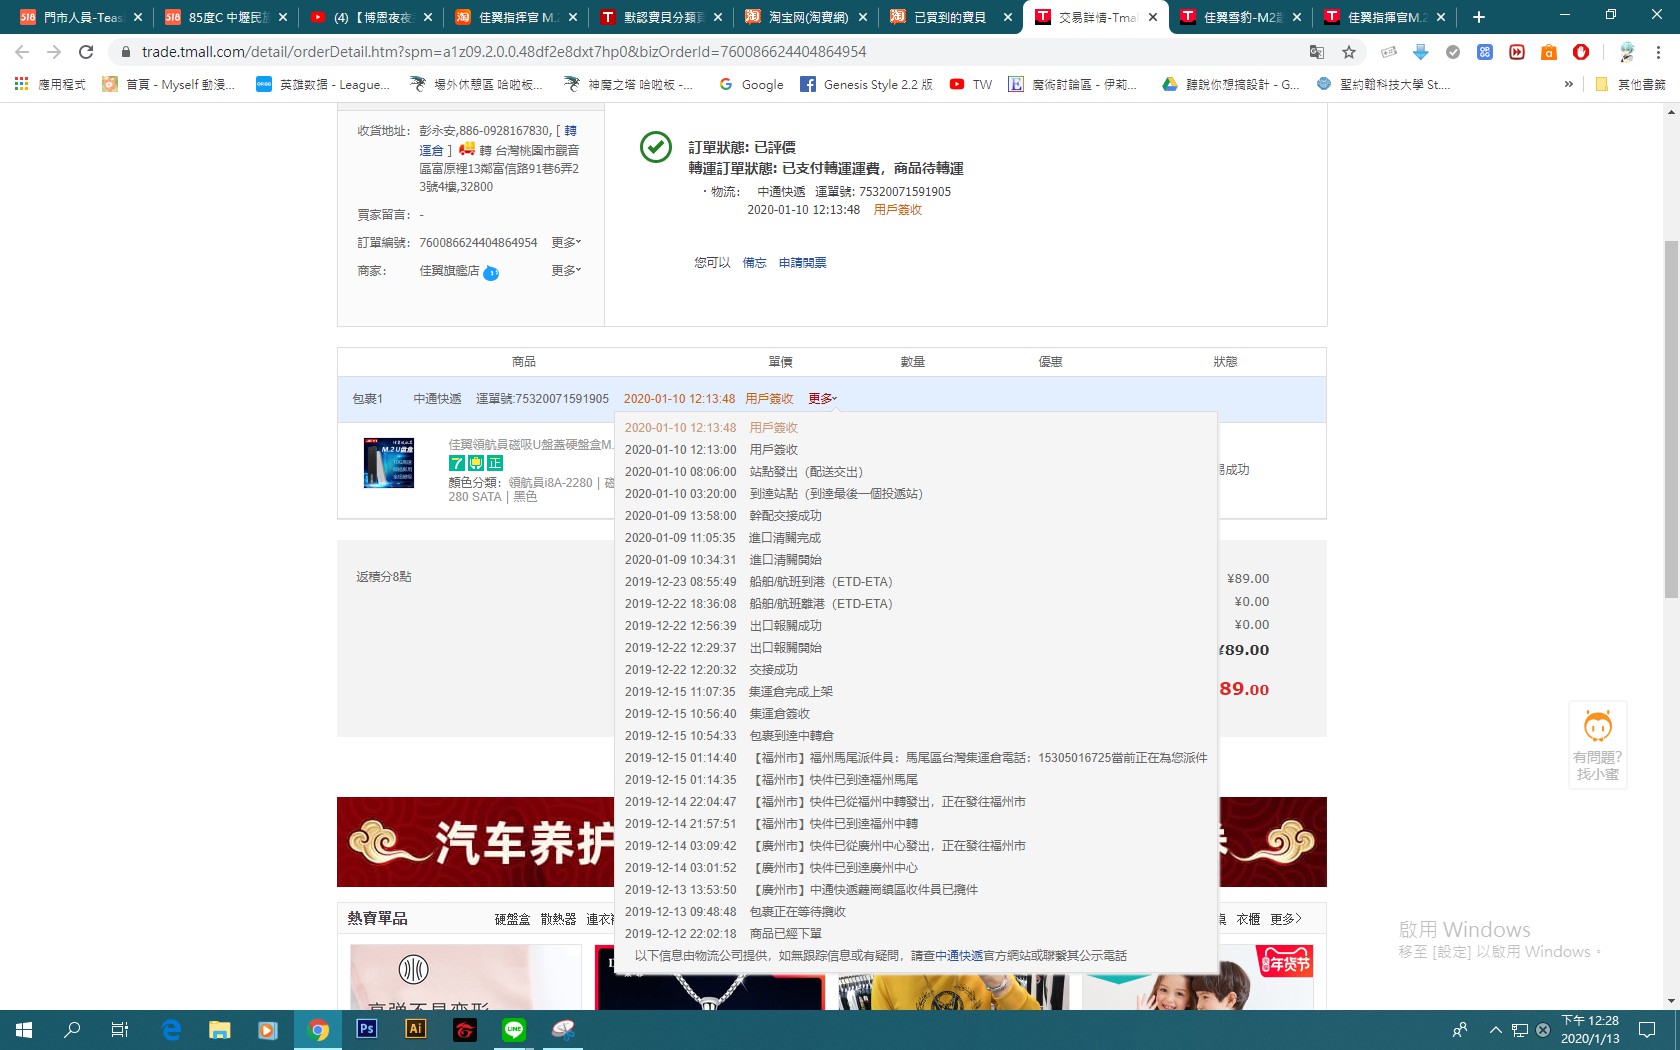1680x1050 pixels.
Task: Open the 中通快遞 official site link
Action: tap(958, 956)
